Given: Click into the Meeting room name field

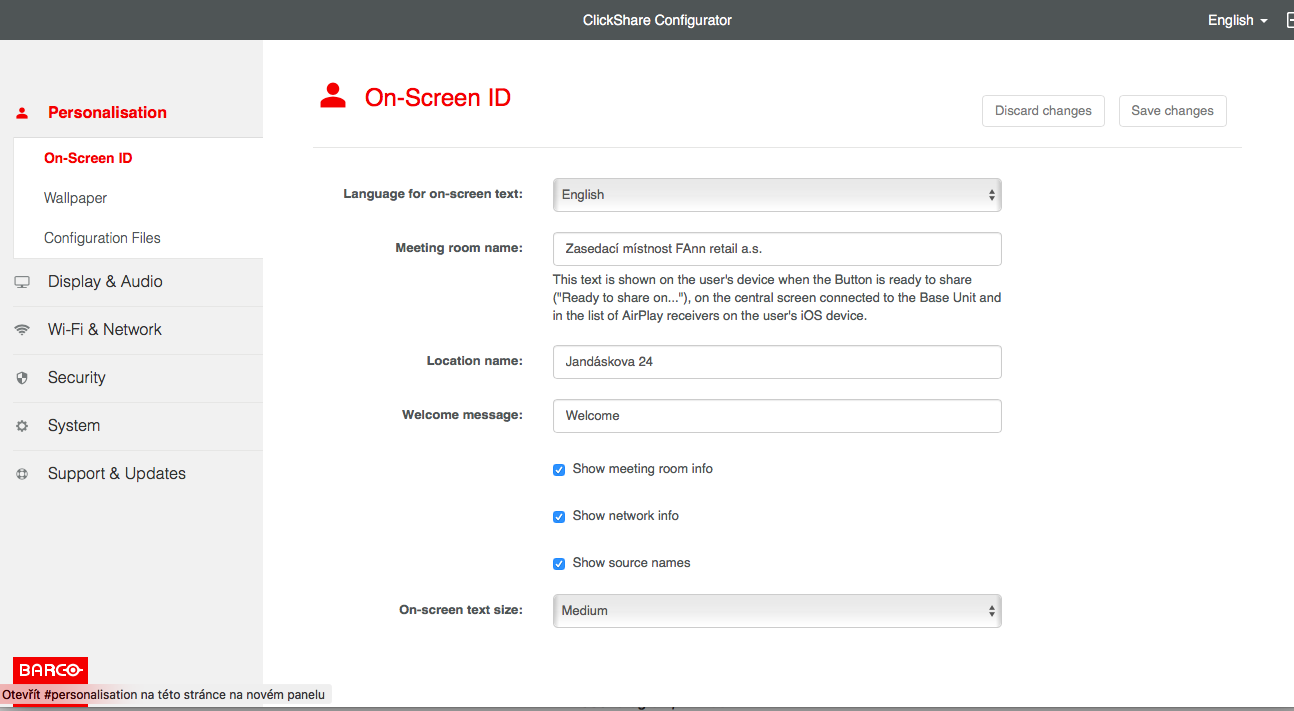Looking at the screenshot, I should pos(776,249).
